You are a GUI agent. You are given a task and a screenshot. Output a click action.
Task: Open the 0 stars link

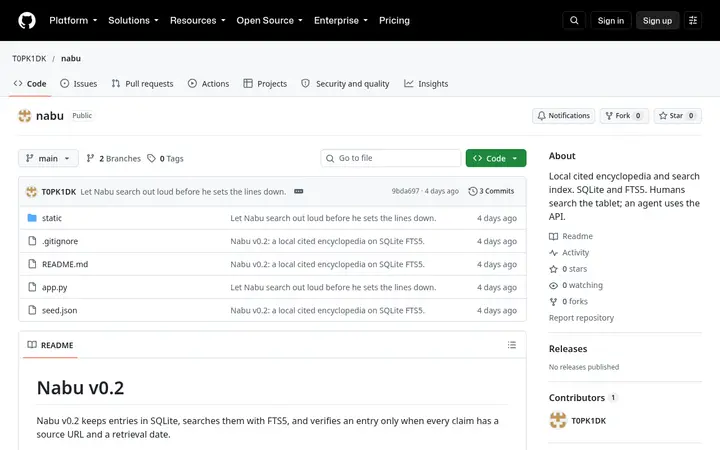[568, 269]
